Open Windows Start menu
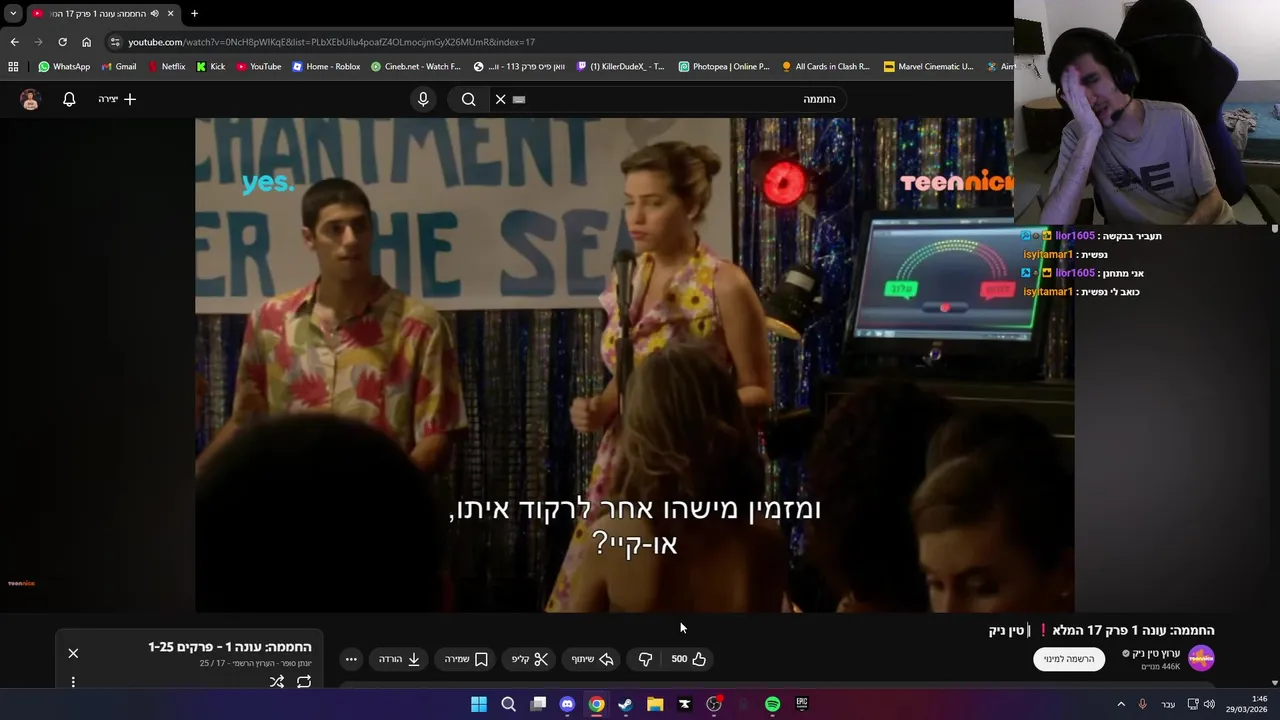 tap(479, 704)
